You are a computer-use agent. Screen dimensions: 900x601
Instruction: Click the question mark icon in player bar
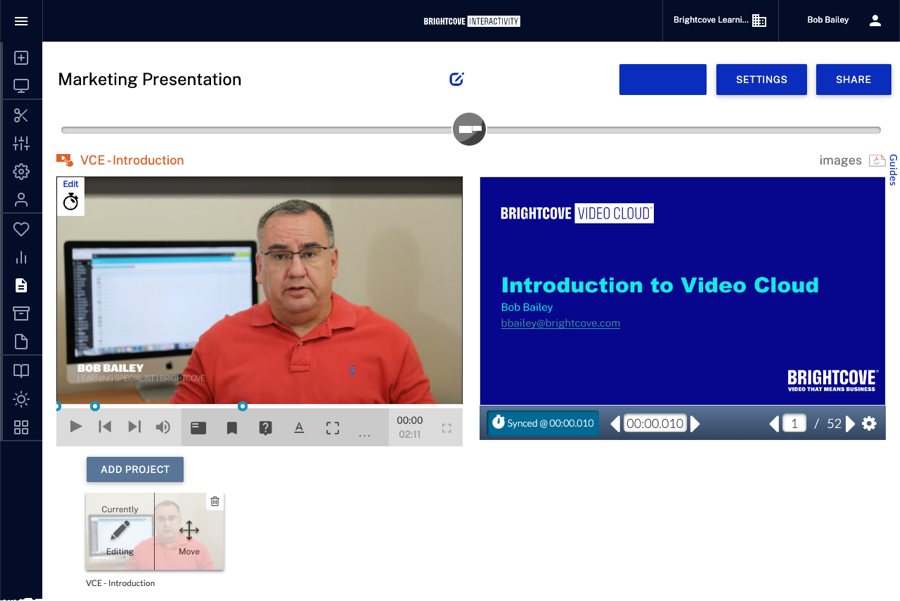coord(265,428)
